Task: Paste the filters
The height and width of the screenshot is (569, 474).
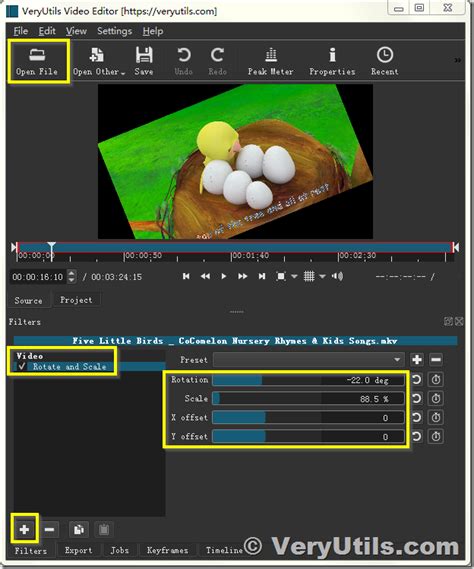Action: coord(104,529)
